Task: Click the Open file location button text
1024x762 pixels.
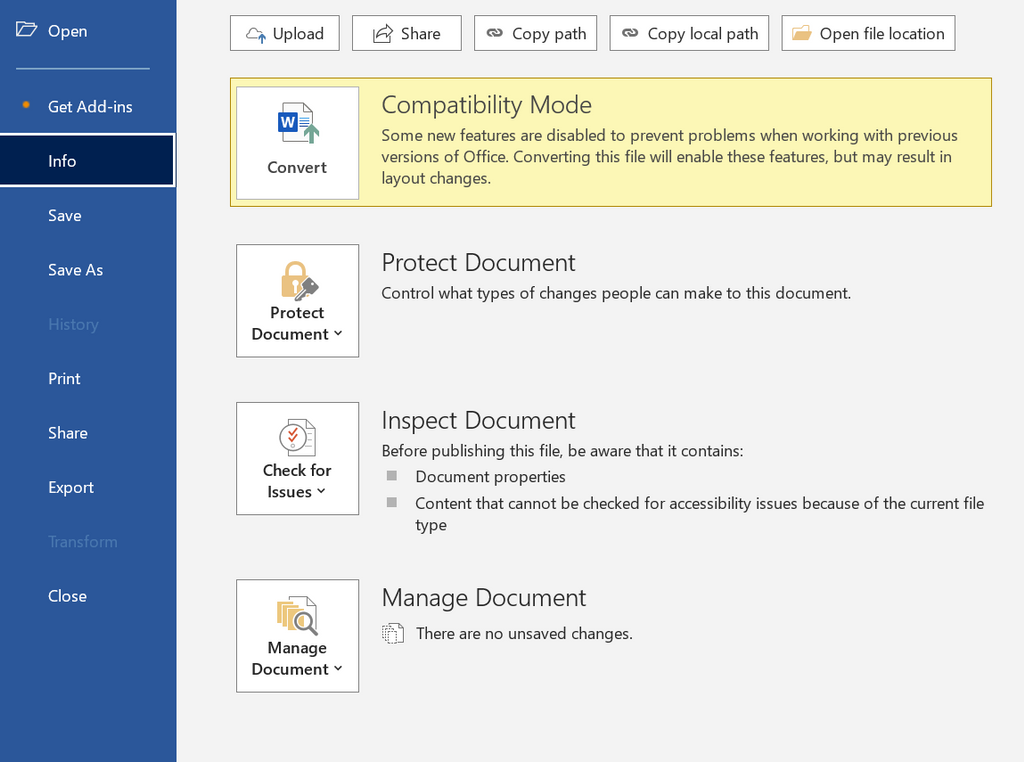Action: coord(882,34)
